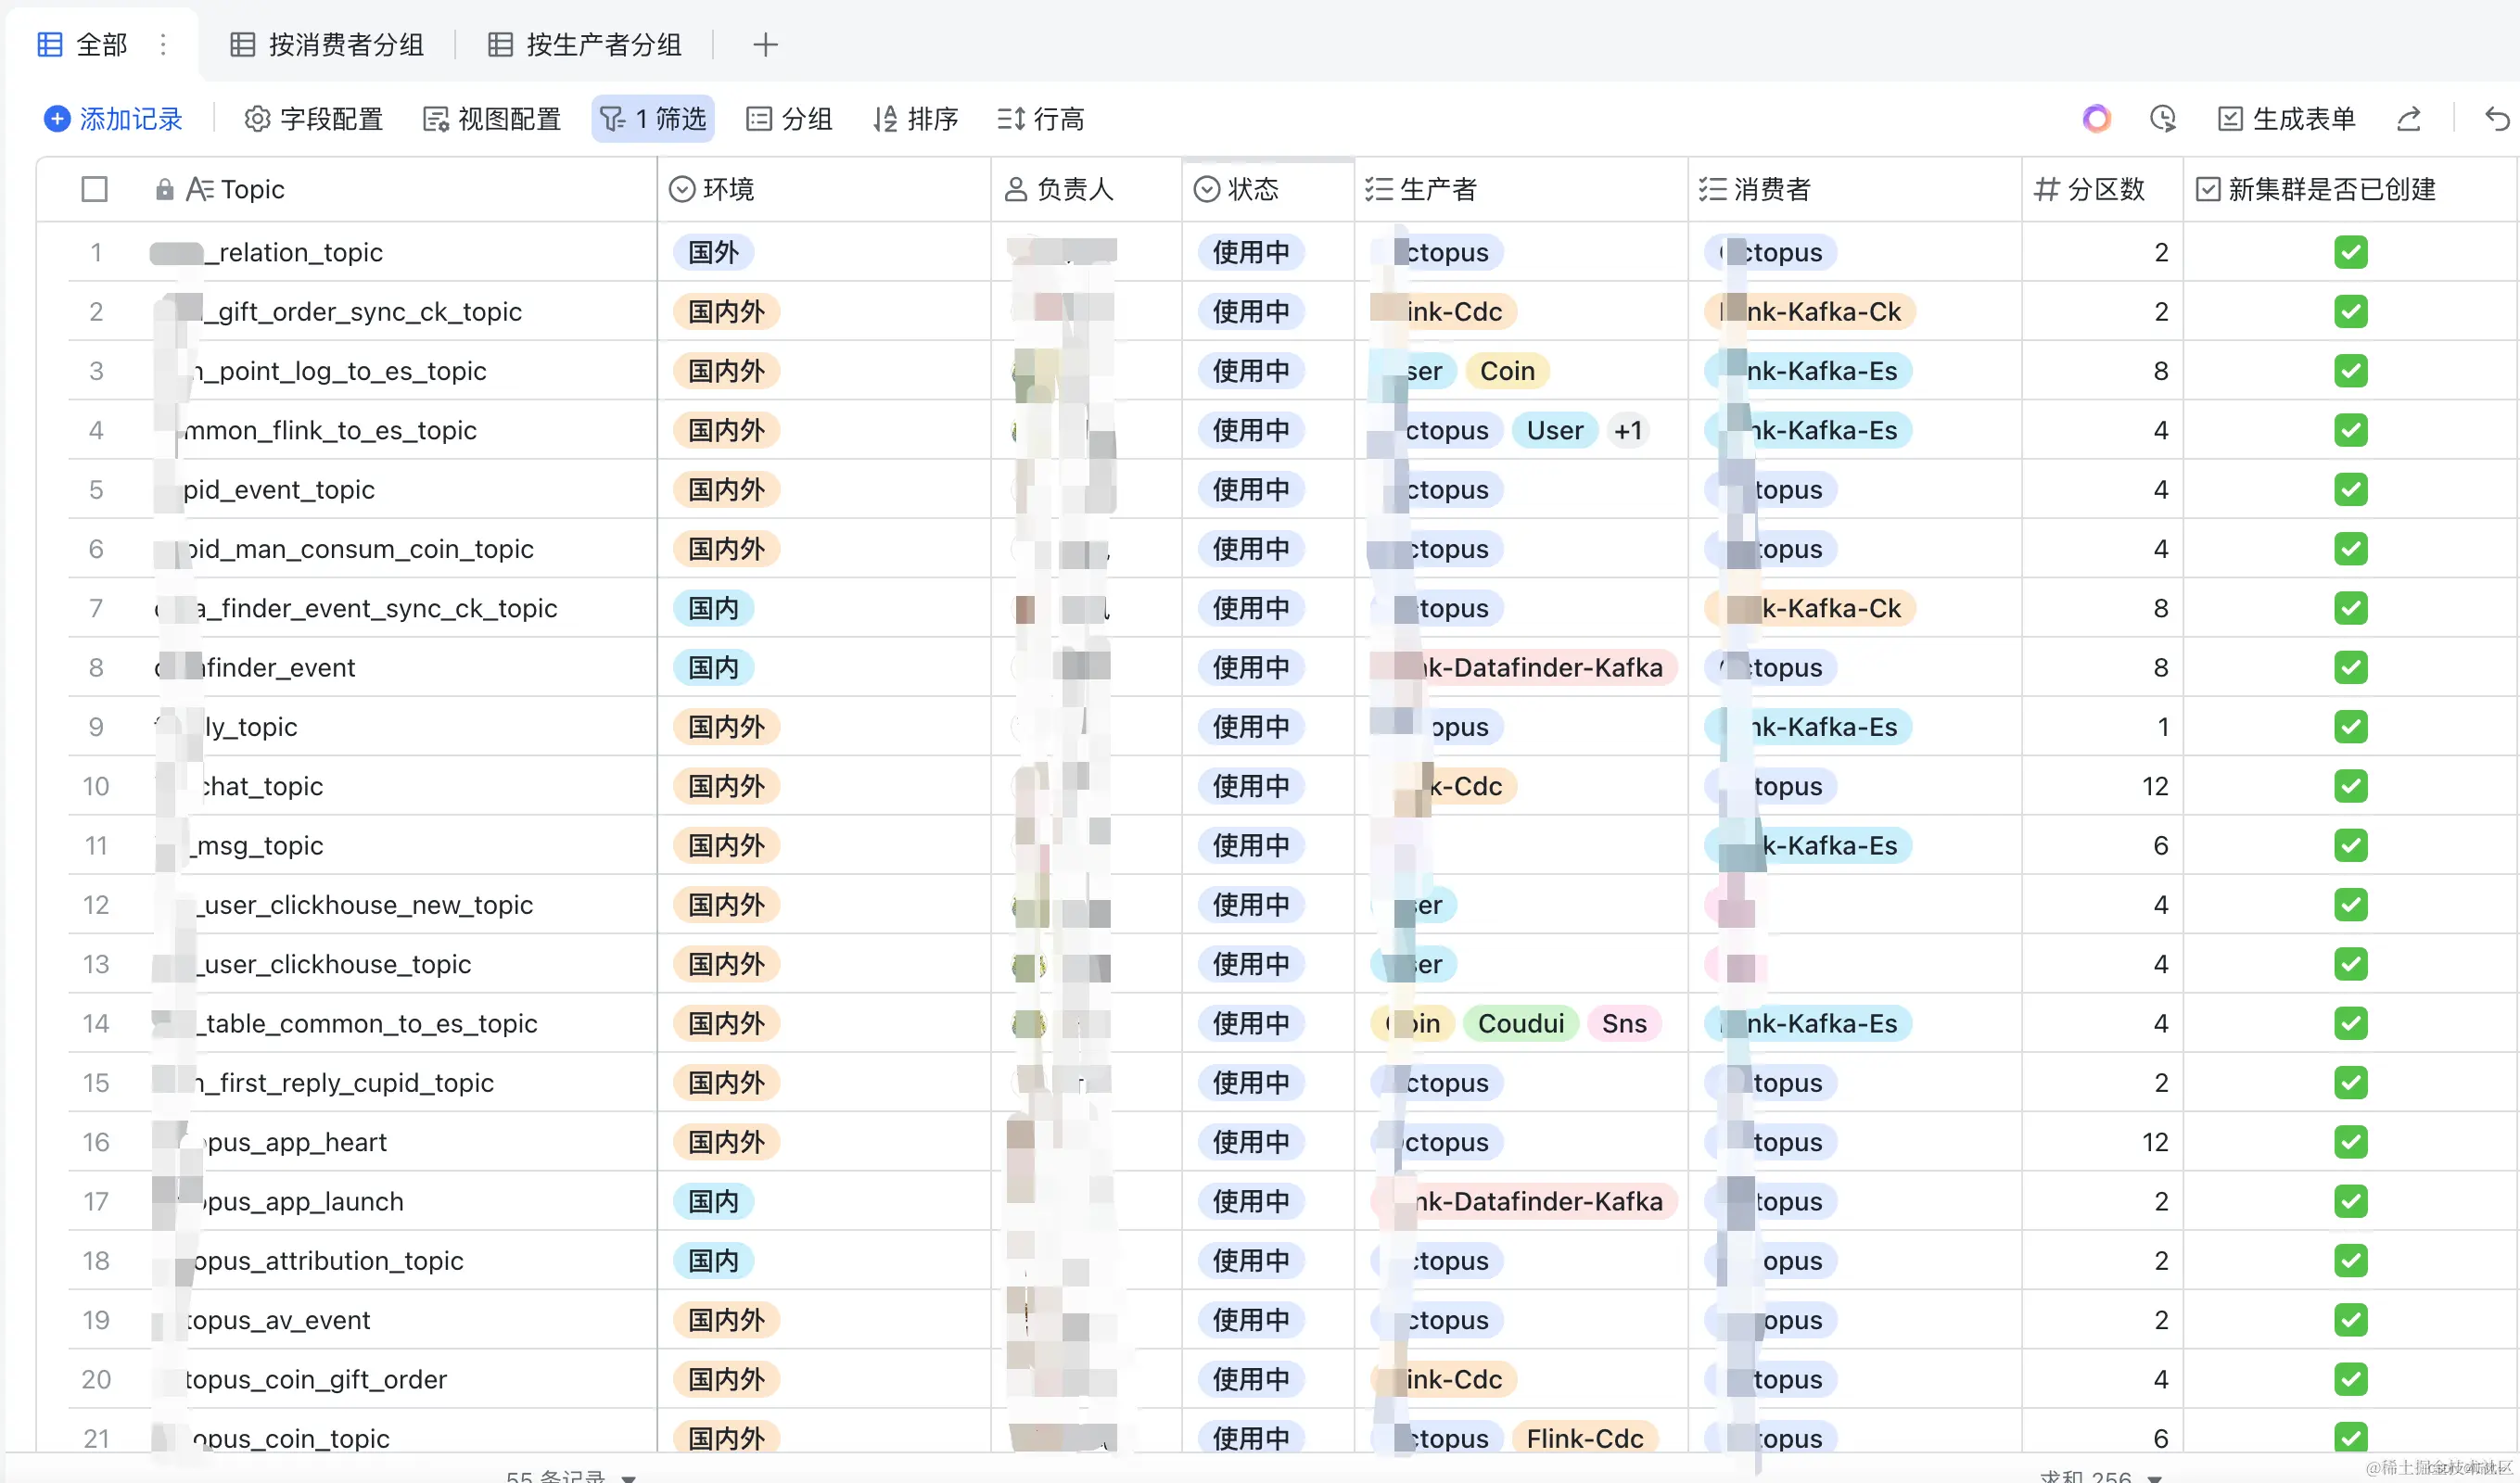The image size is (2520, 1483).
Task: Toggle the 新集群是否已创建 checkmark in row 8
Action: click(x=2351, y=667)
